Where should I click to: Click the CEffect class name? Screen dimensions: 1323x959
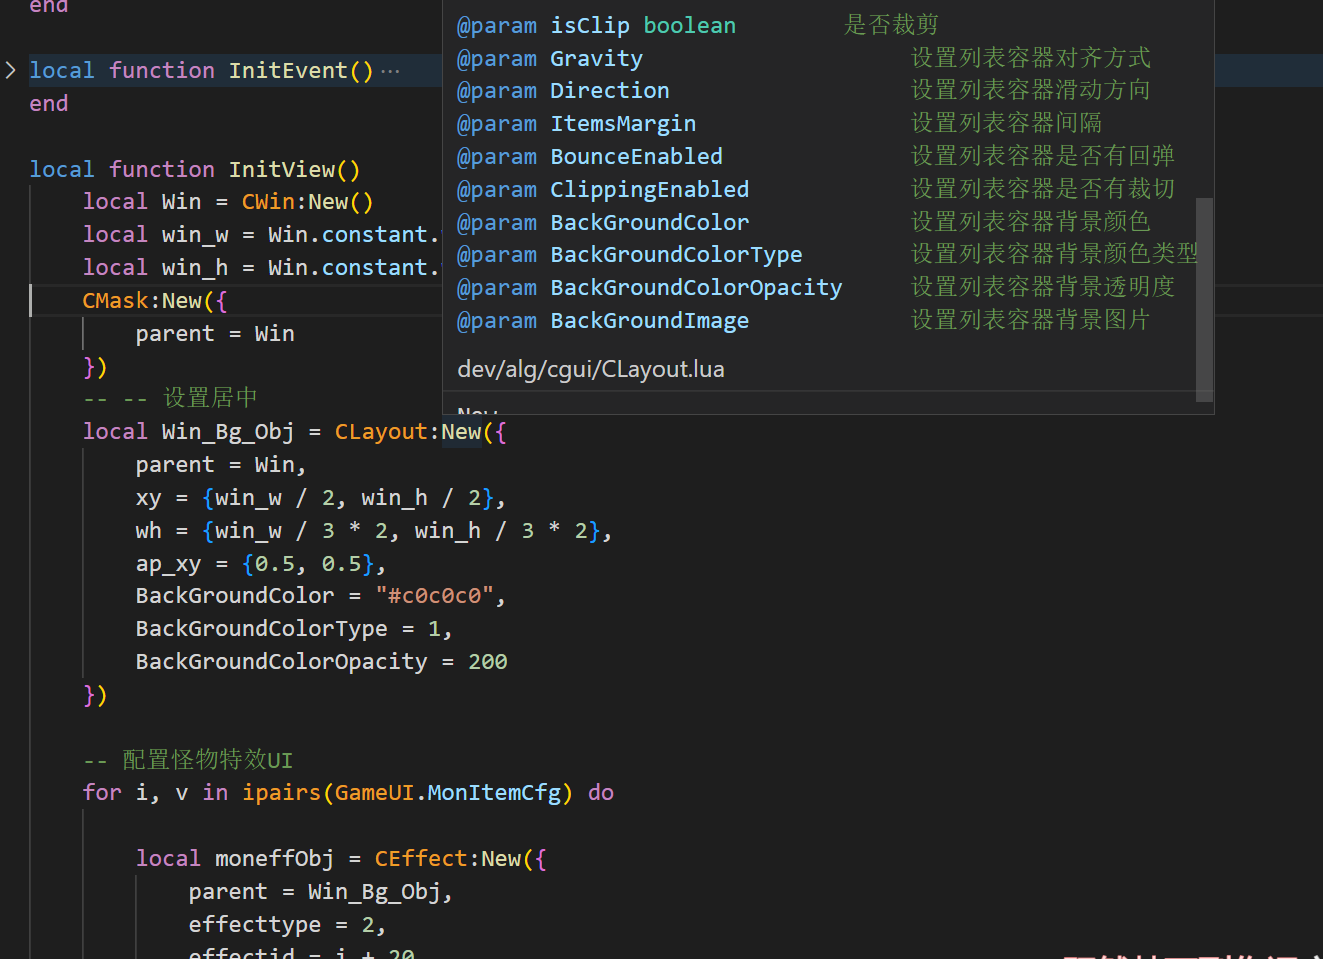(421, 859)
